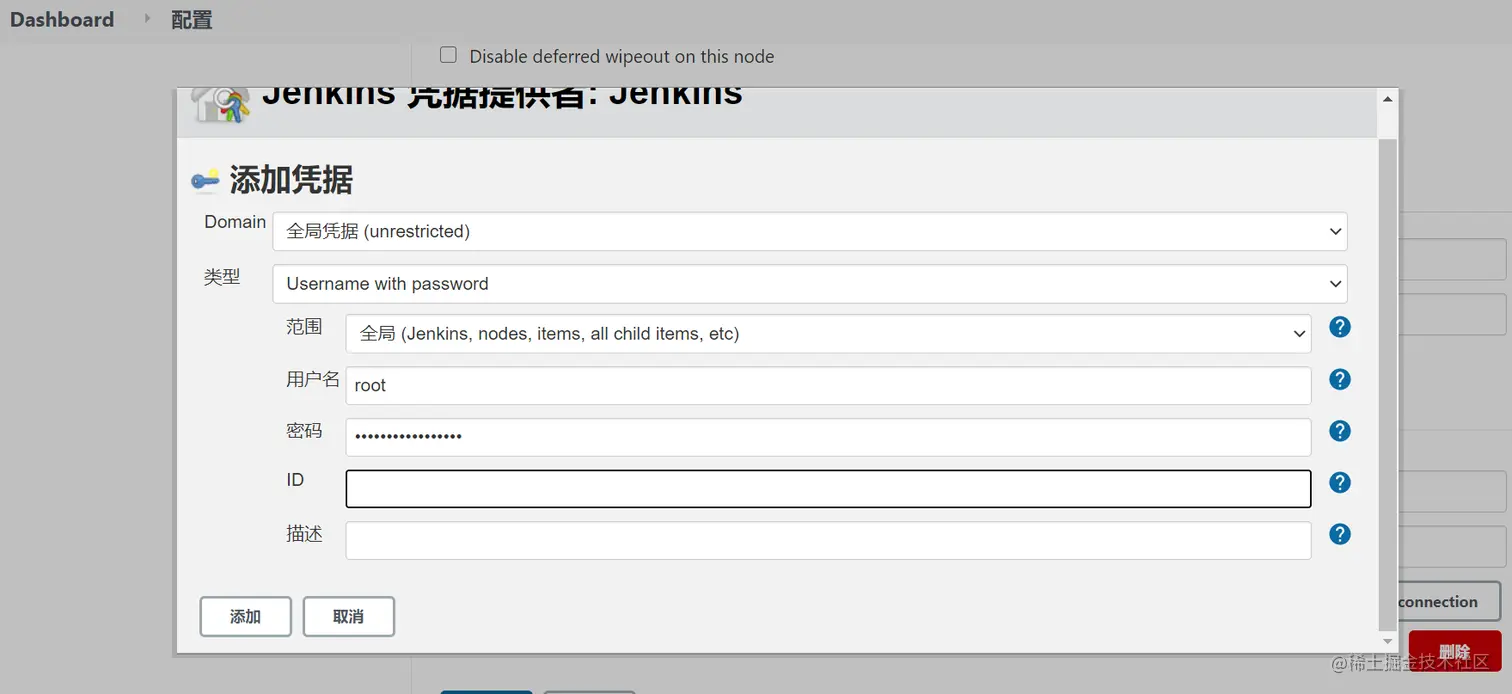Open help for the 描述 field
Viewport: 1512px width, 694px height.
(1340, 535)
